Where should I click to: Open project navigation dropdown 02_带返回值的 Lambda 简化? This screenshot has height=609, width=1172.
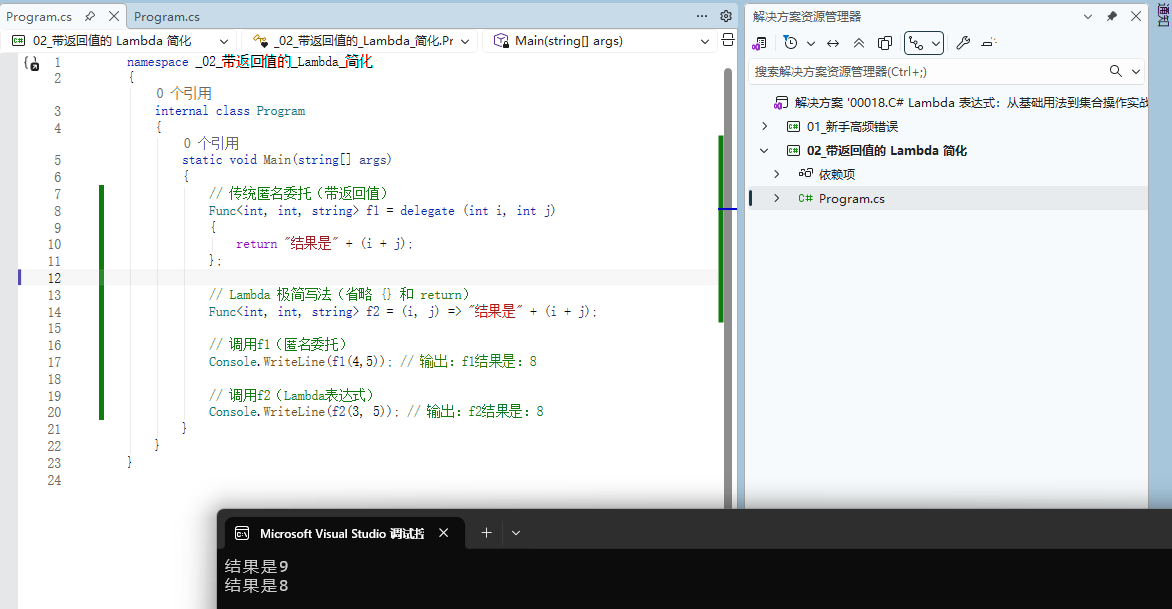[x=120, y=41]
